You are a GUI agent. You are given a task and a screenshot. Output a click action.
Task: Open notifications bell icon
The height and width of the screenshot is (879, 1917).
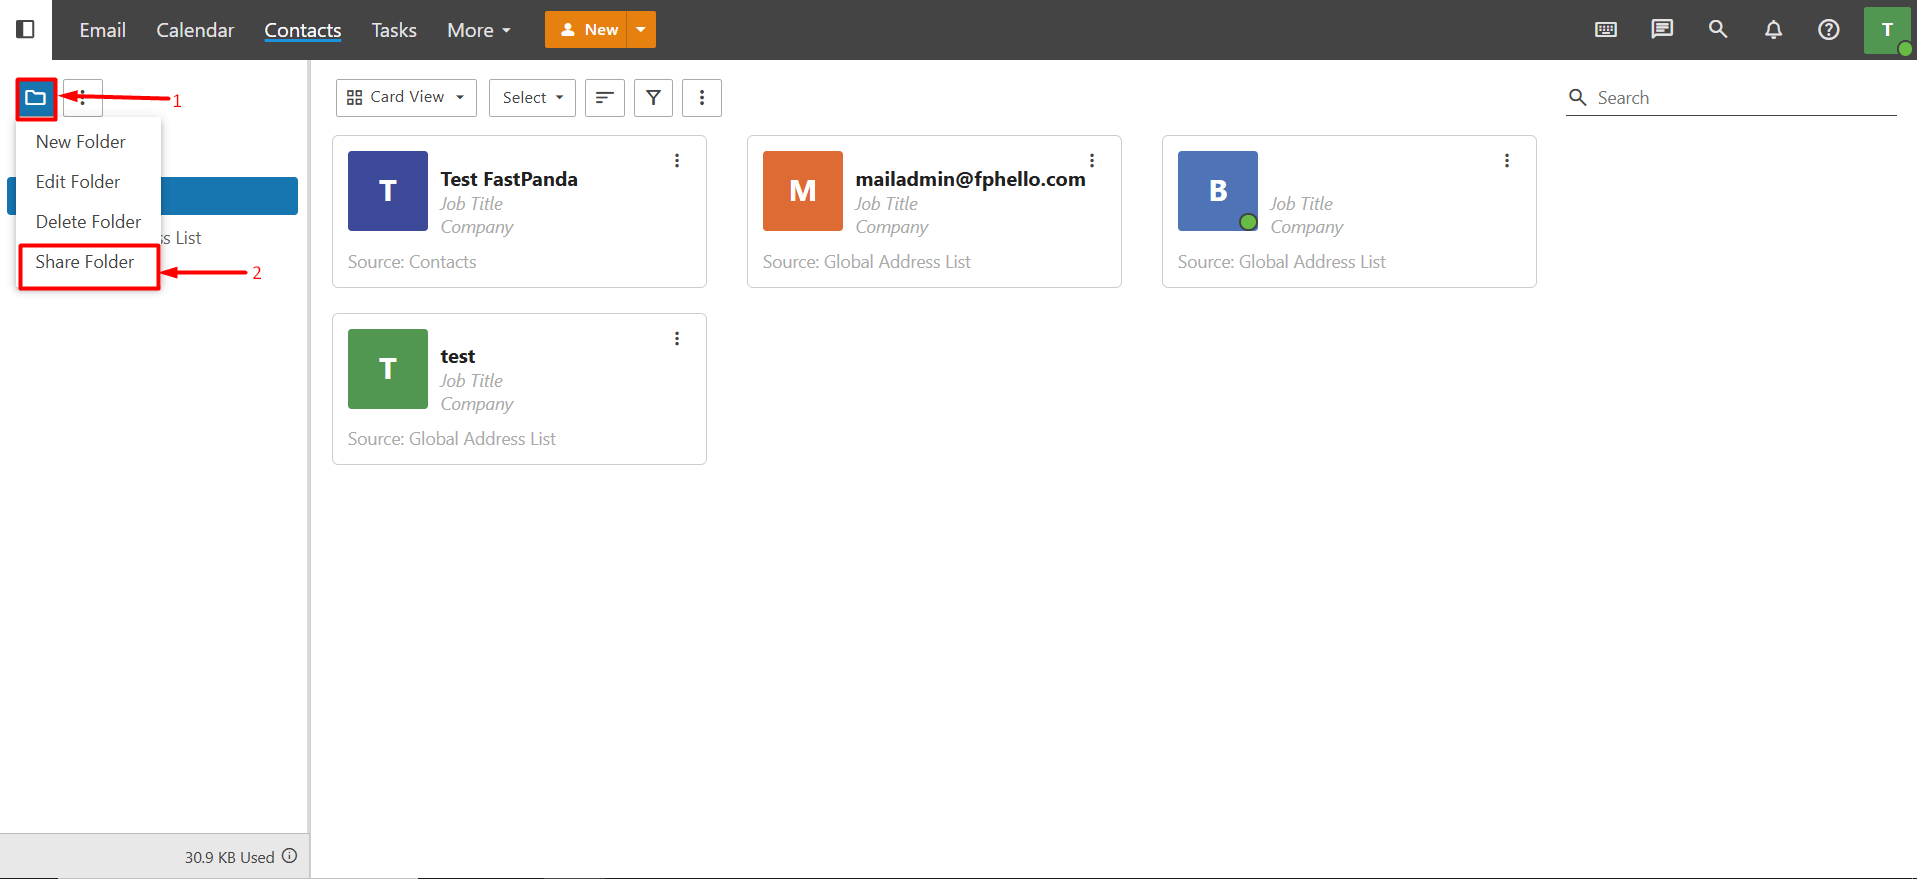point(1773,30)
